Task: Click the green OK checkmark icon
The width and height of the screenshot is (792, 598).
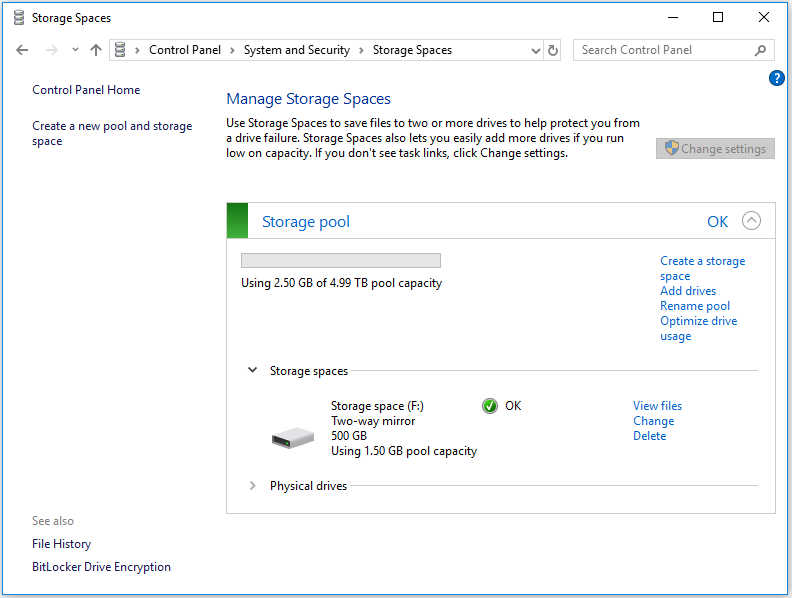Action: pyautogui.click(x=489, y=406)
